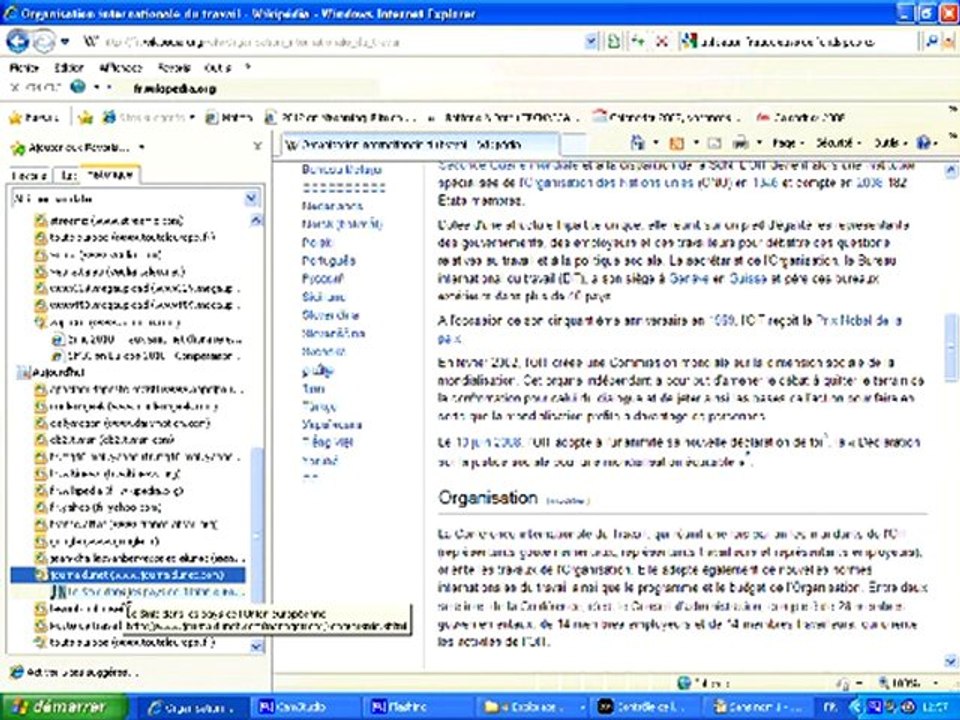This screenshot has height=720, width=960.
Task: Expand the Home icon dropdown arrow
Action: [655, 143]
